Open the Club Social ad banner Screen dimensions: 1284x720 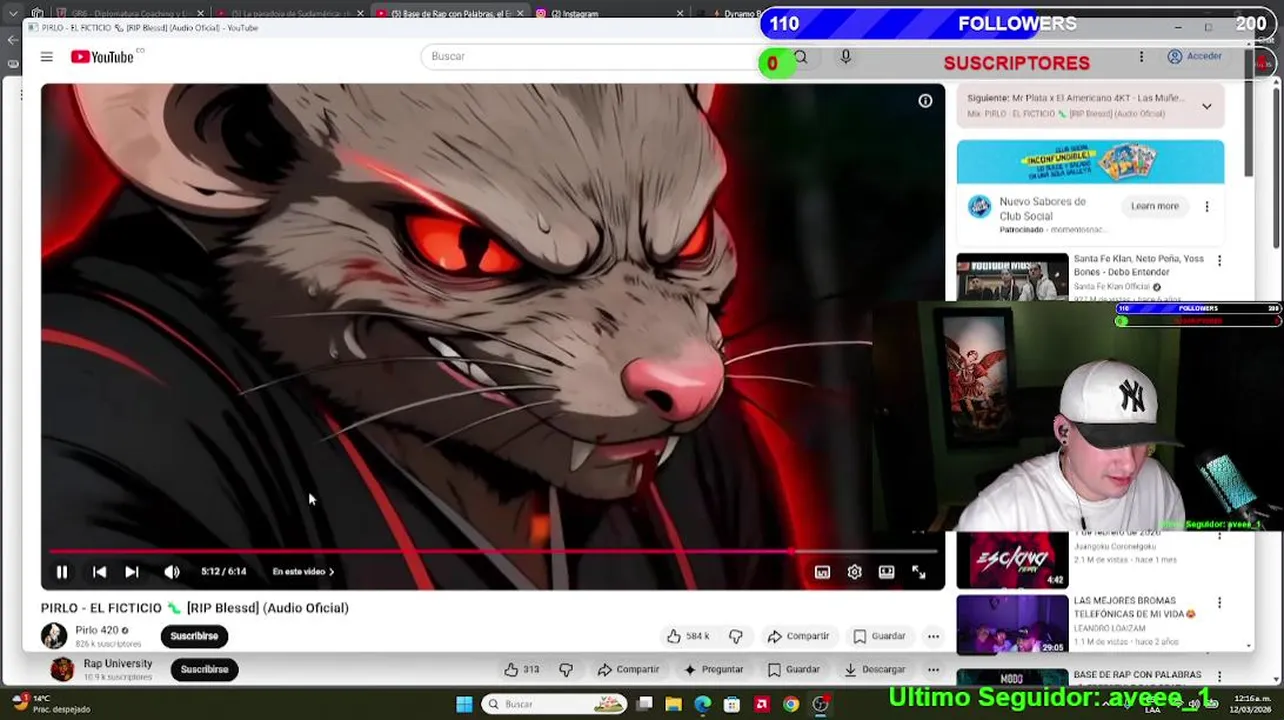[1090, 162]
